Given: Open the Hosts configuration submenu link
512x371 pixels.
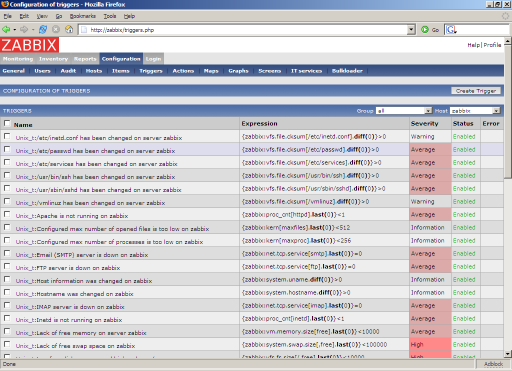Looking at the screenshot, I should click(x=94, y=71).
